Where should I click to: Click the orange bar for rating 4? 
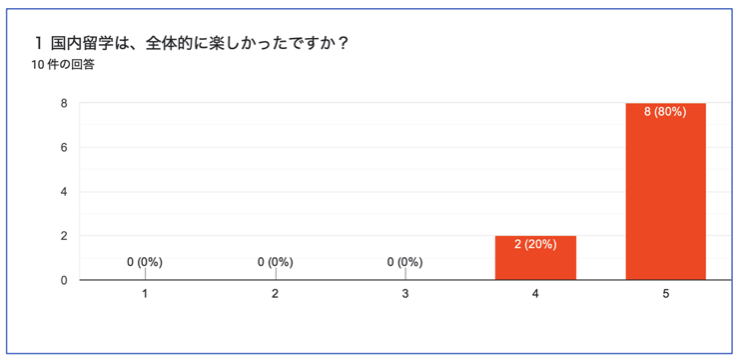click(x=535, y=258)
